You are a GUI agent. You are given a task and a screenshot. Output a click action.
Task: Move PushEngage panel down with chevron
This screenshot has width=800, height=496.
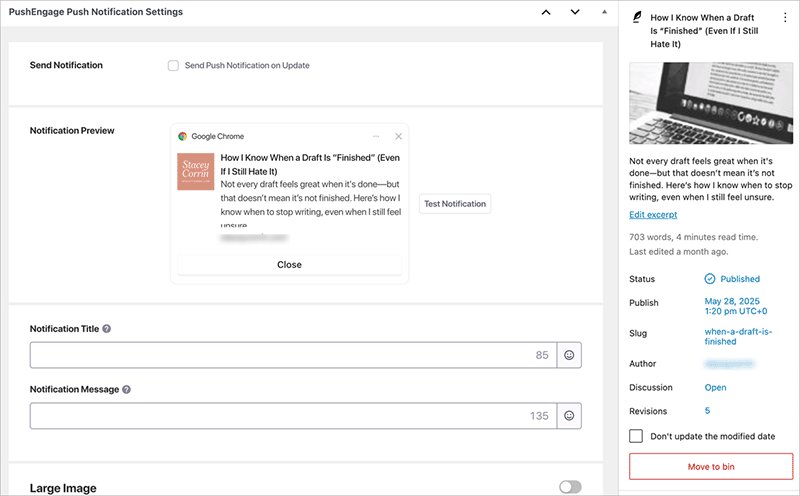(575, 12)
